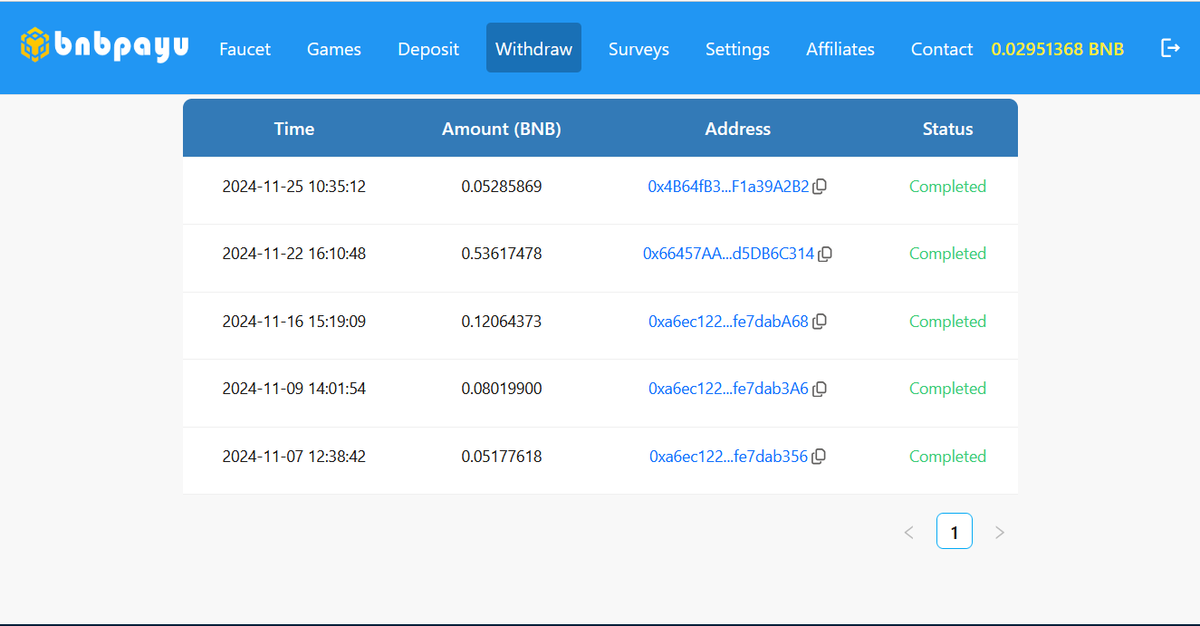Image resolution: width=1200 pixels, height=626 pixels.
Task: Open address link 0xa6ec122...fe7dabA68
Action: click(x=728, y=322)
